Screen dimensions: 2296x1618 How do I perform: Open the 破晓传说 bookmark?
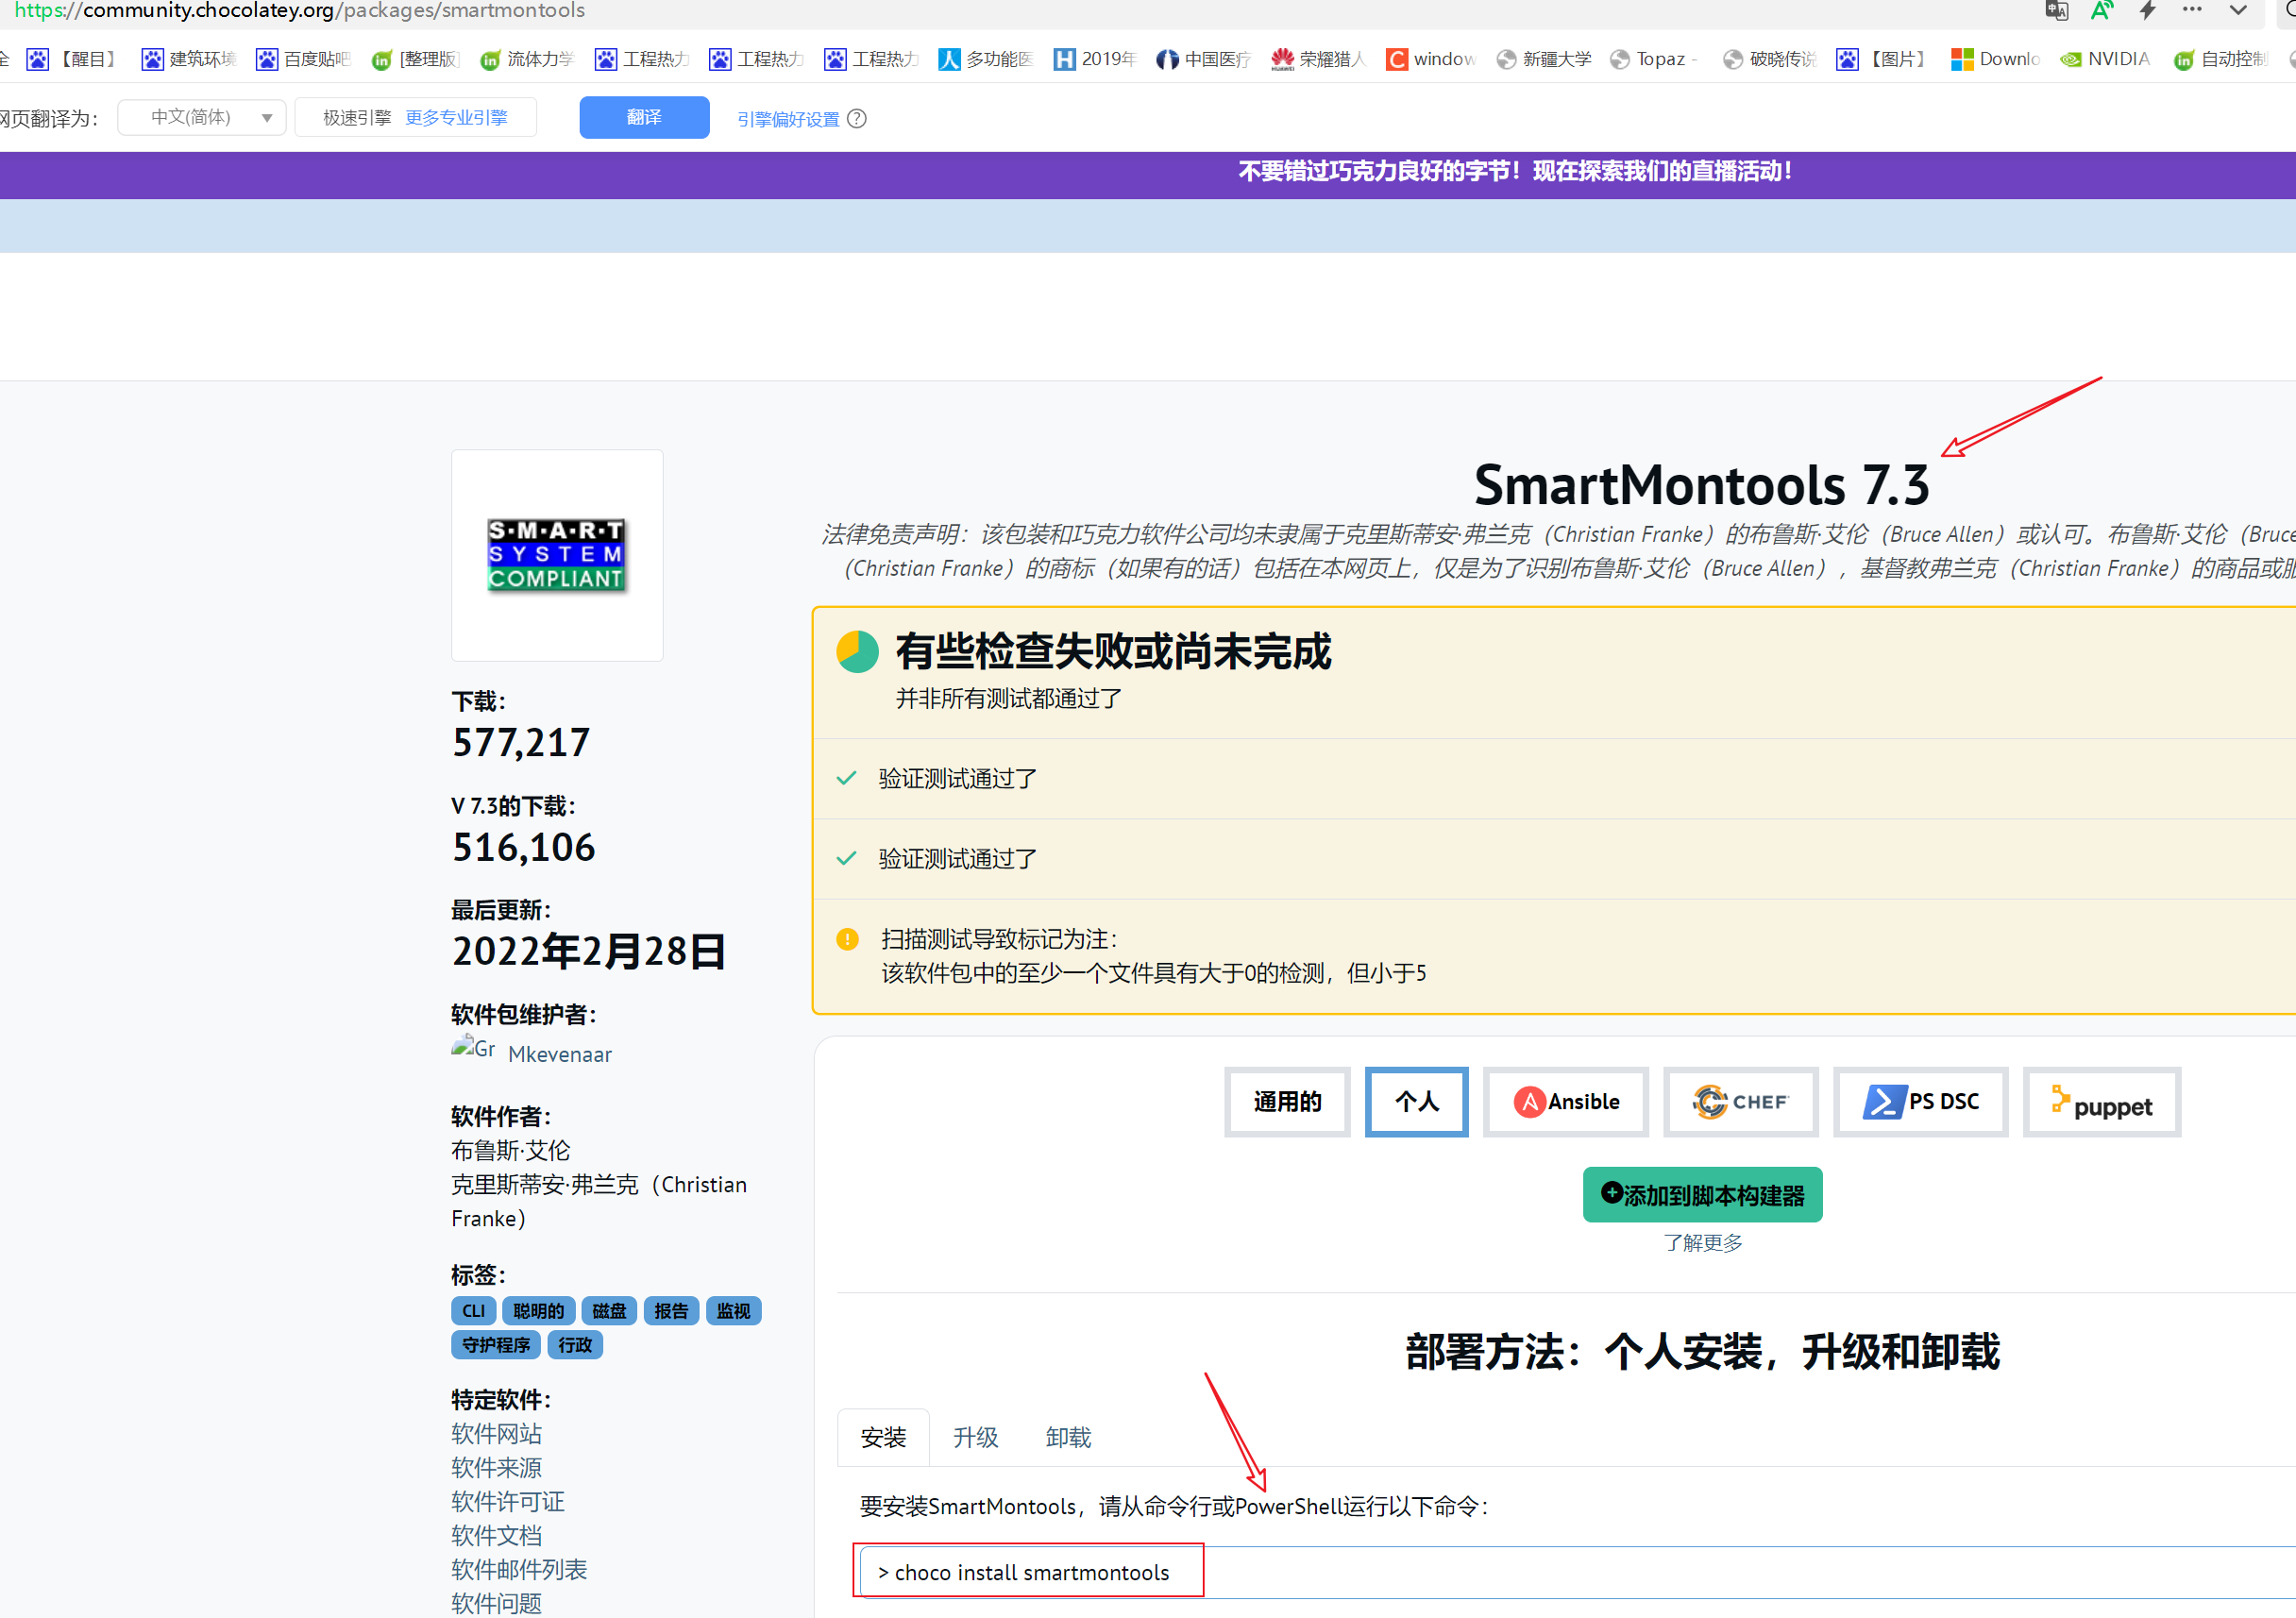coord(1770,59)
